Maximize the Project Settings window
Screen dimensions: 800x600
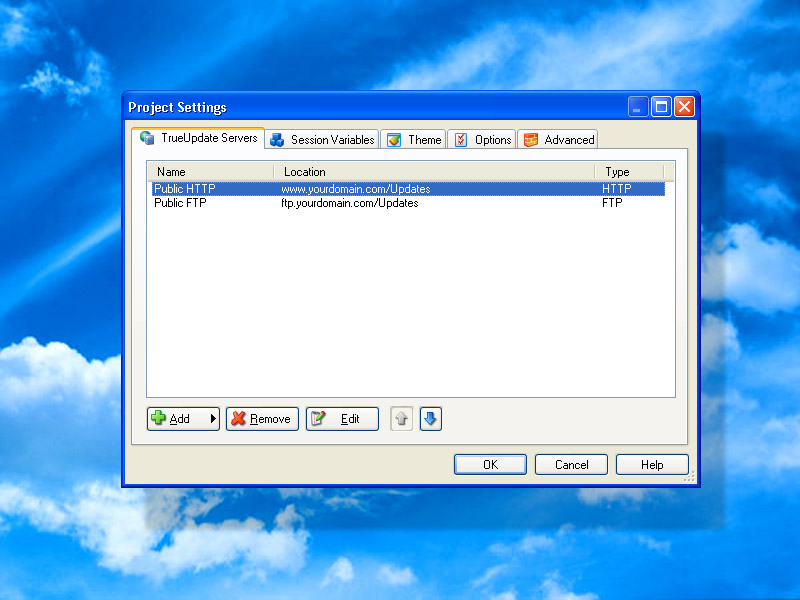[x=661, y=107]
